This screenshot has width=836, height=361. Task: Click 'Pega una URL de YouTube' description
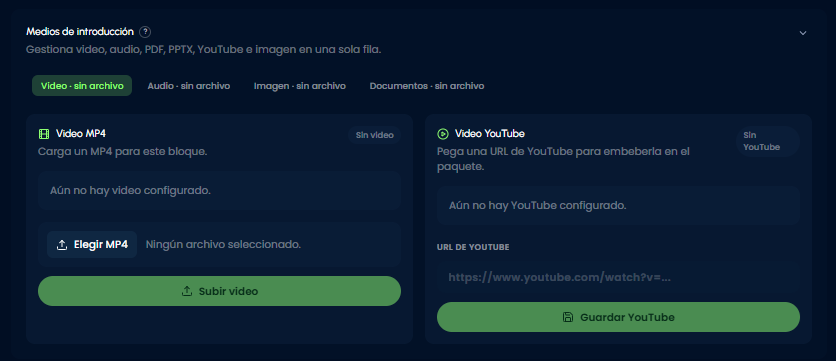click(563, 159)
